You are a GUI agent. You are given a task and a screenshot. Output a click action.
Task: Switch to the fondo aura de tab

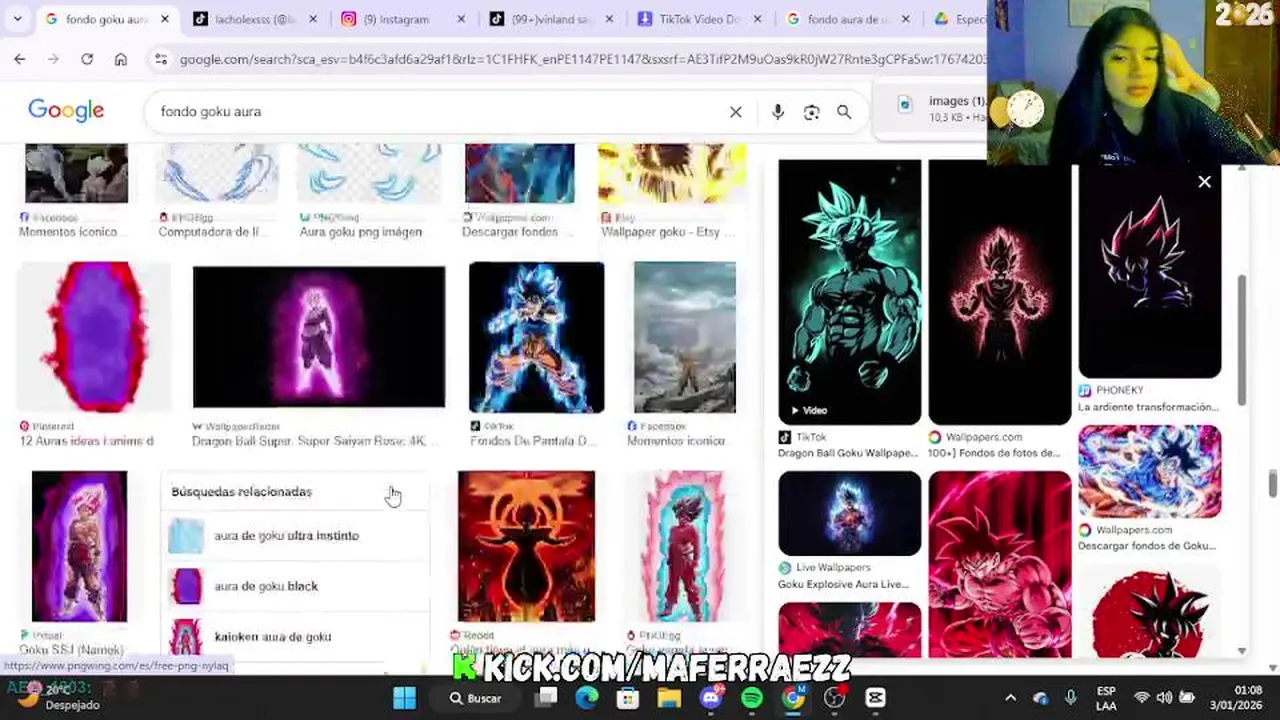(x=847, y=19)
